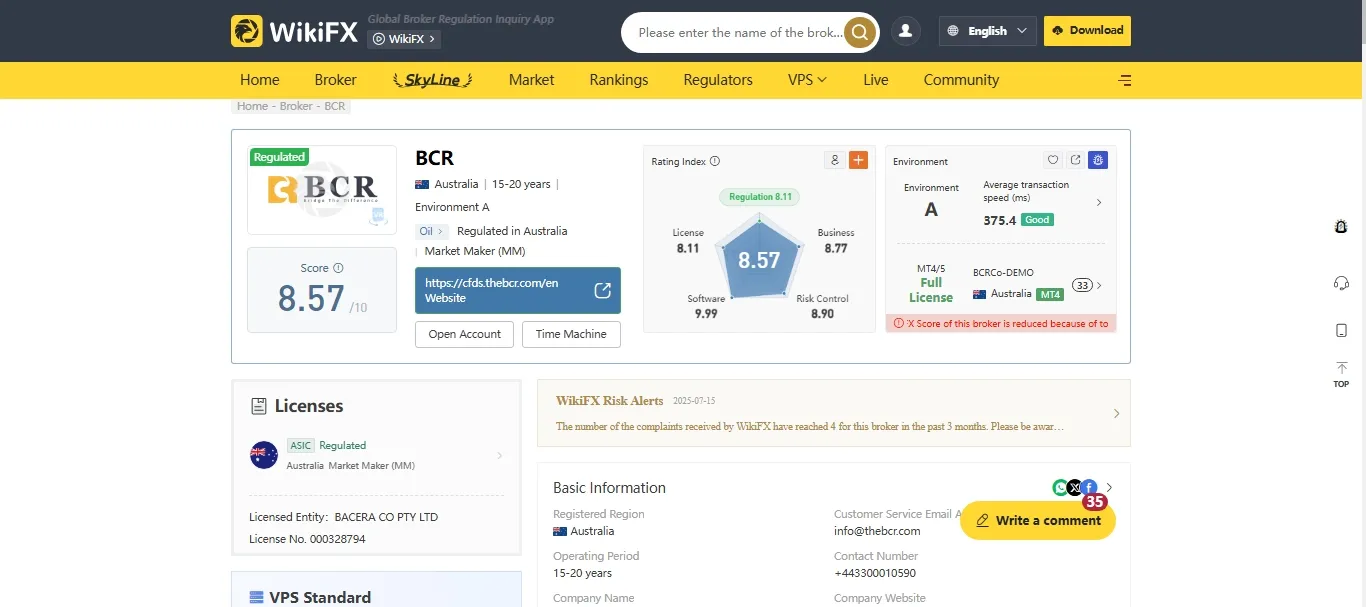Click the info icon next to Rating Index
Viewport: 1366px width, 607px height.
click(714, 161)
